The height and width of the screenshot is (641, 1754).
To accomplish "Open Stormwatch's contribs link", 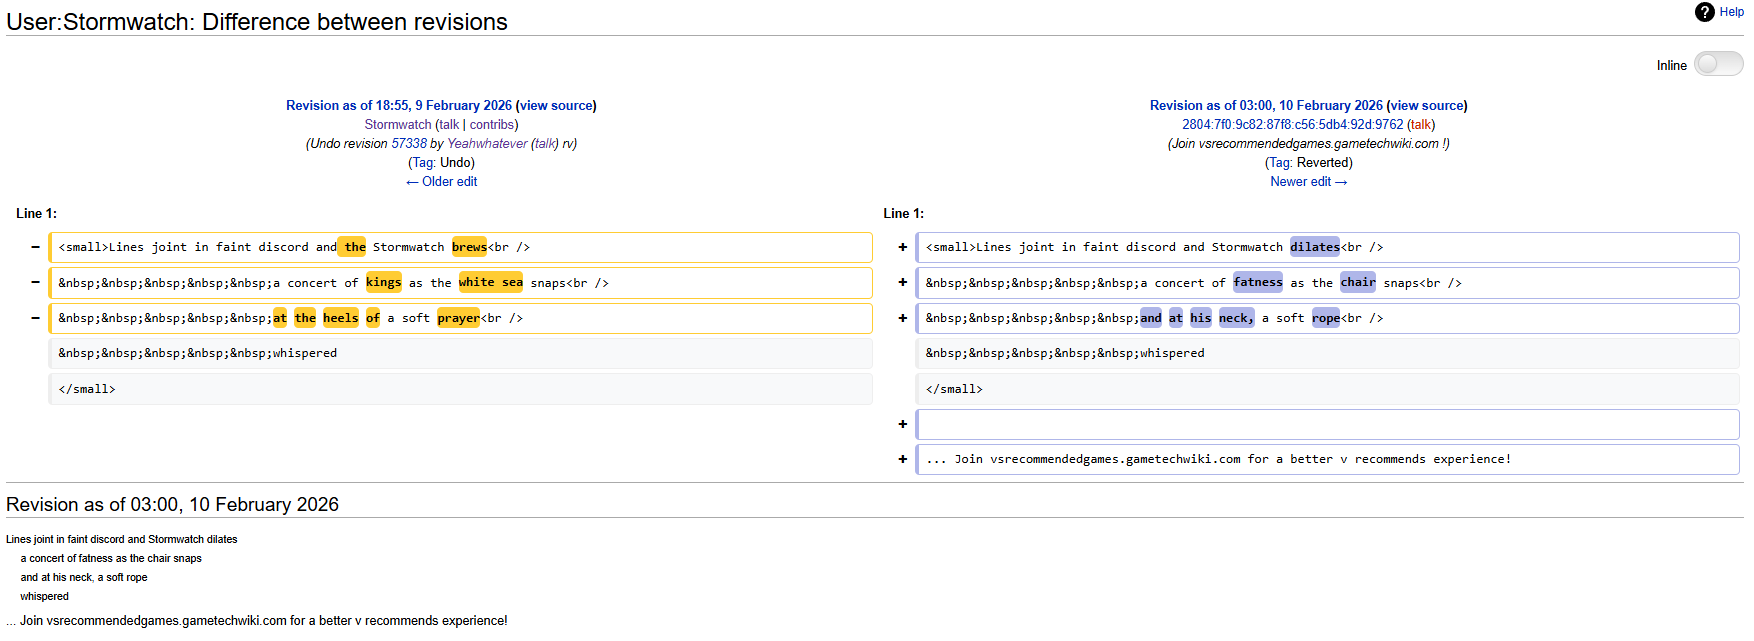I will coord(492,124).
